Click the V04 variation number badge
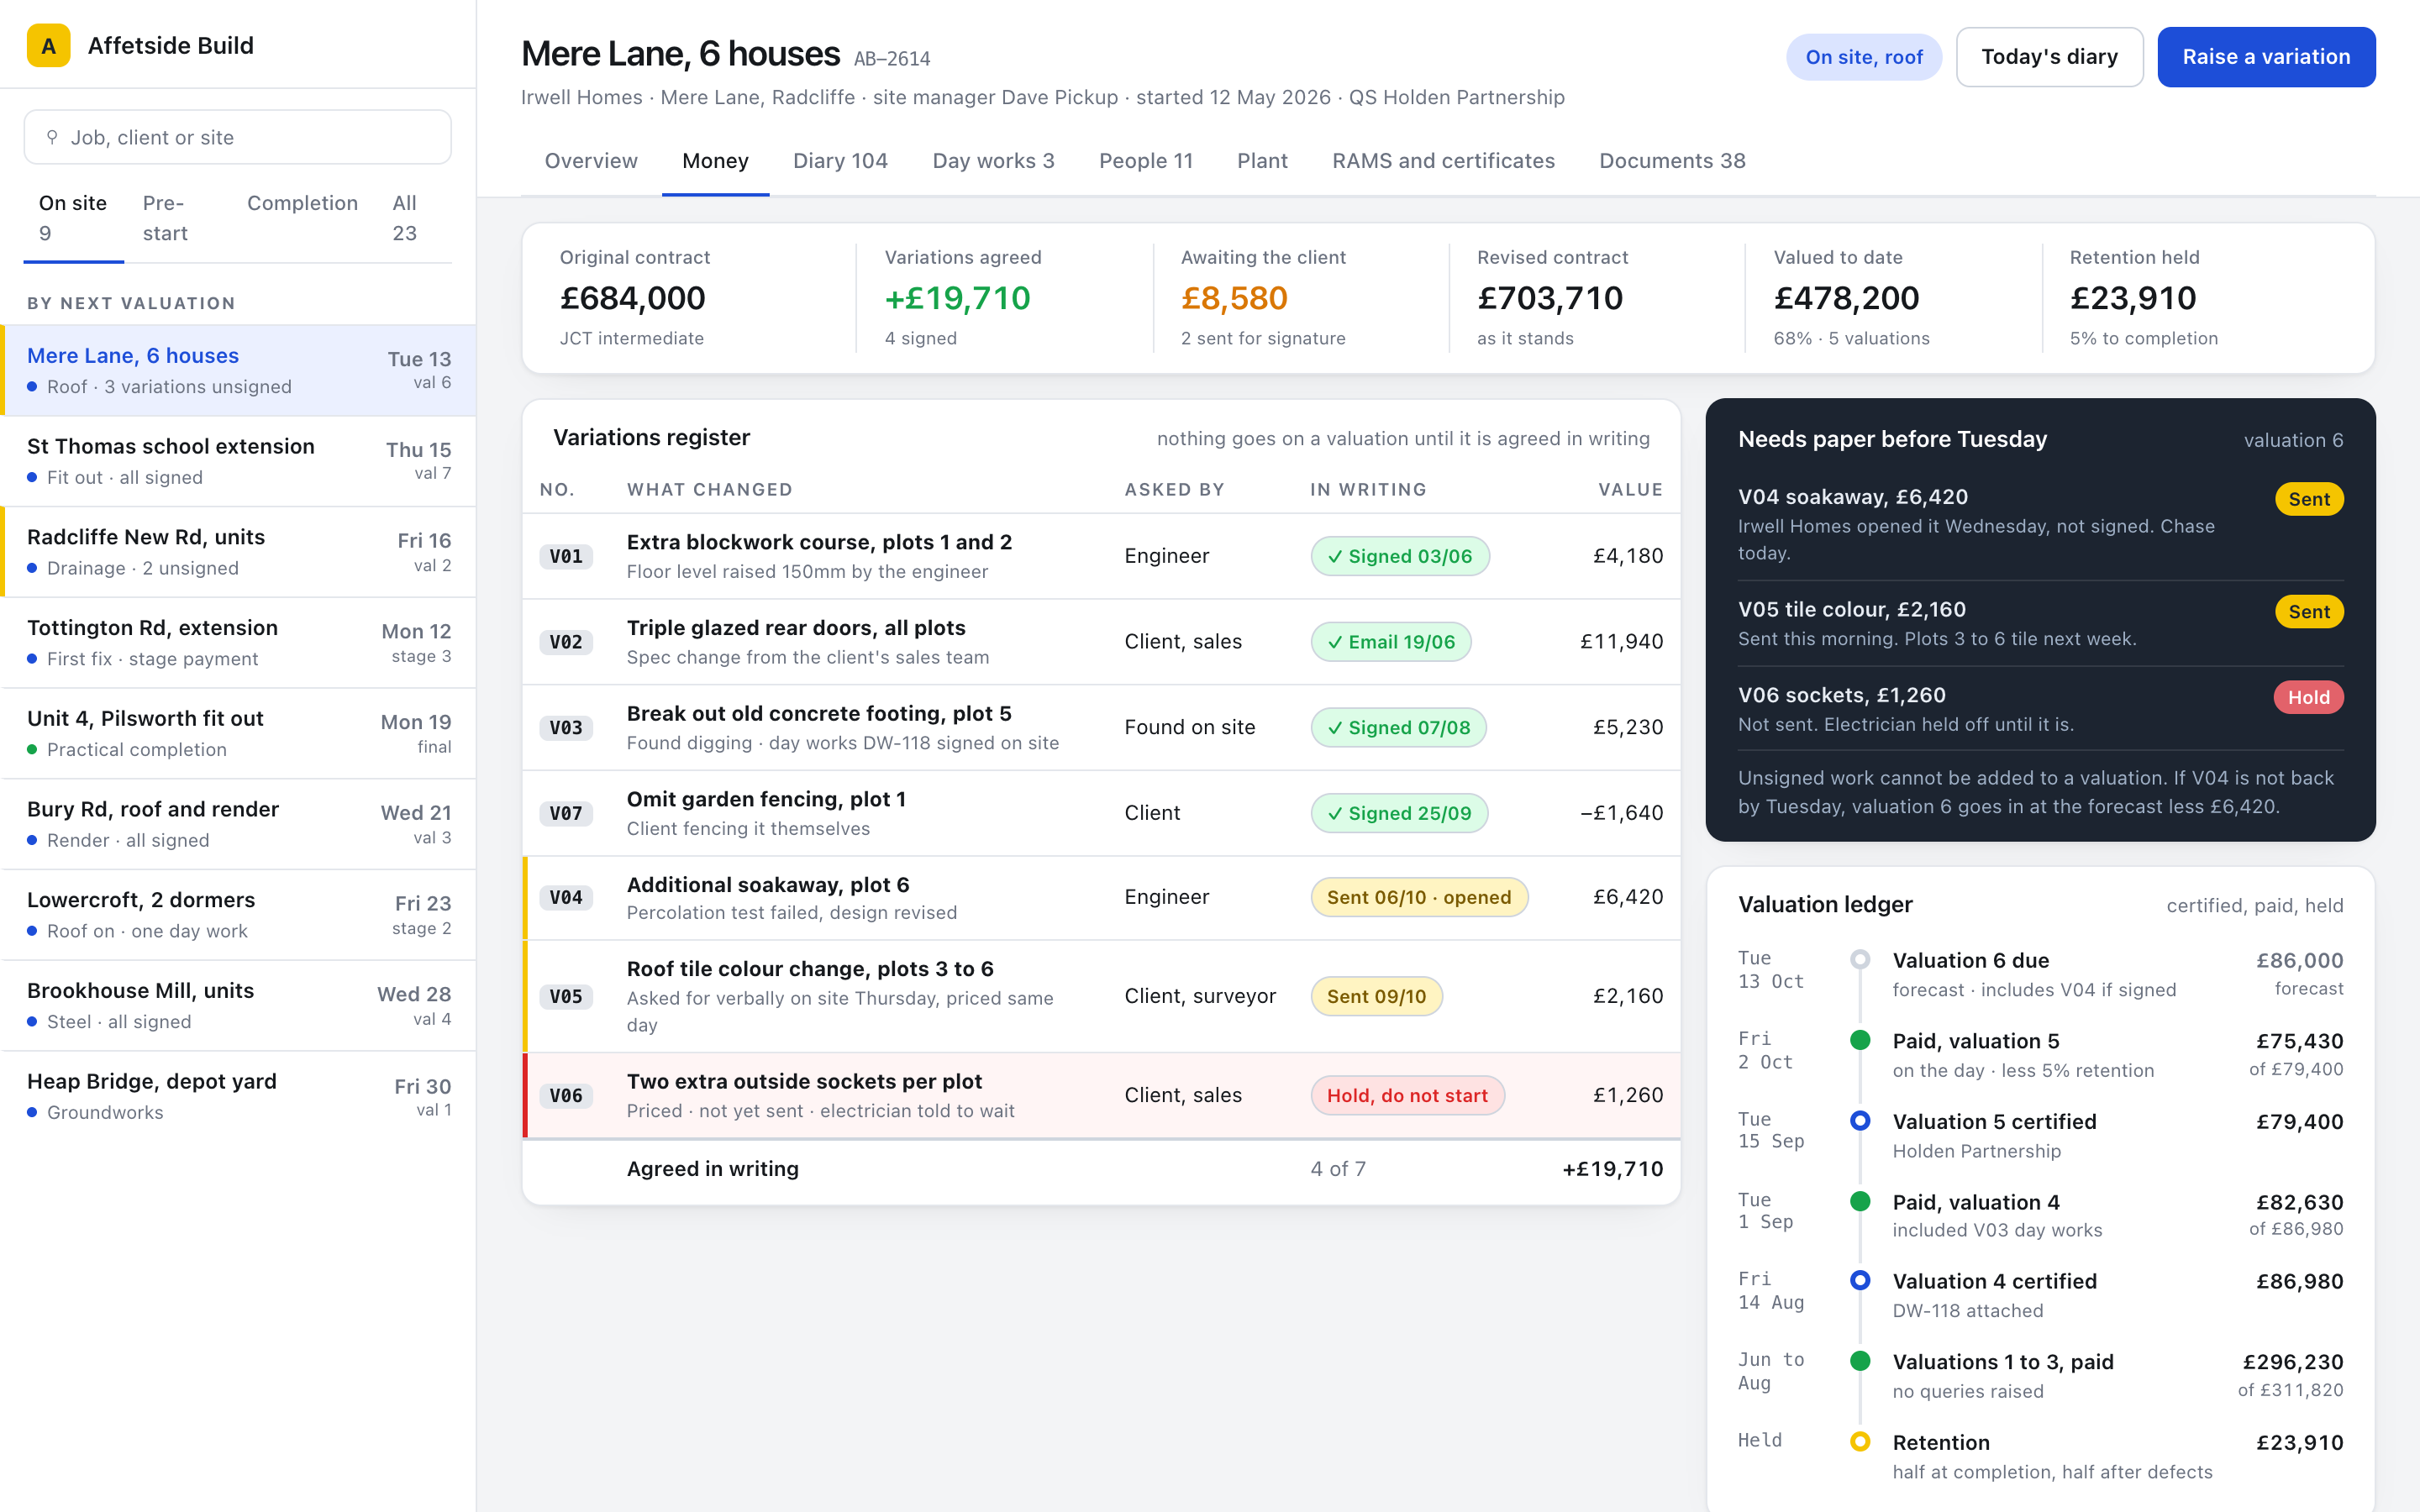 tap(566, 897)
